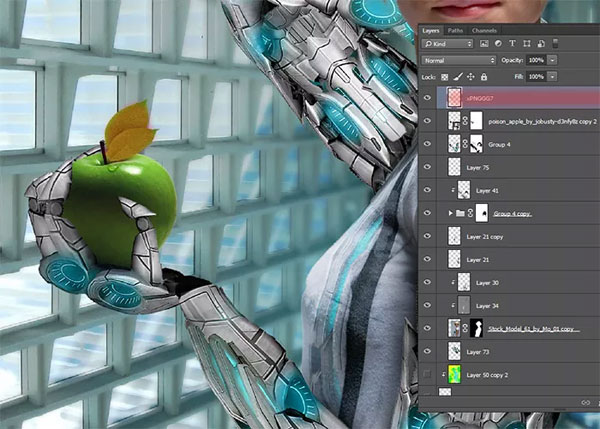Hide Layer 34 via eye icon

[427, 305]
